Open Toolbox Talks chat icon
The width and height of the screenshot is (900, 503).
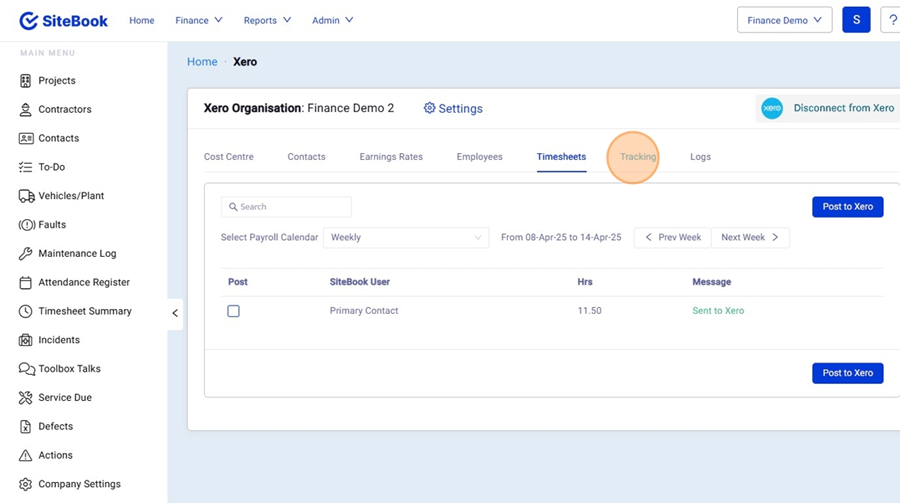tap(26, 369)
